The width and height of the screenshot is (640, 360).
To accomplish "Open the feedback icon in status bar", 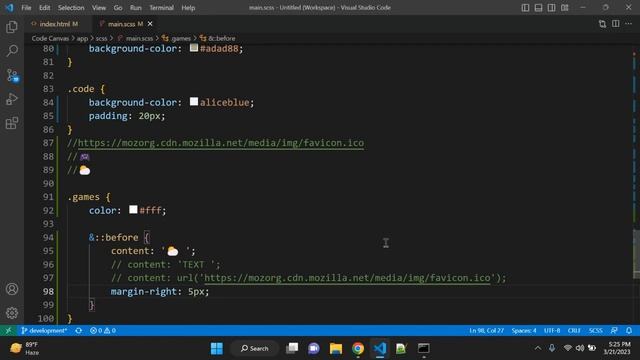I will pos(614,330).
